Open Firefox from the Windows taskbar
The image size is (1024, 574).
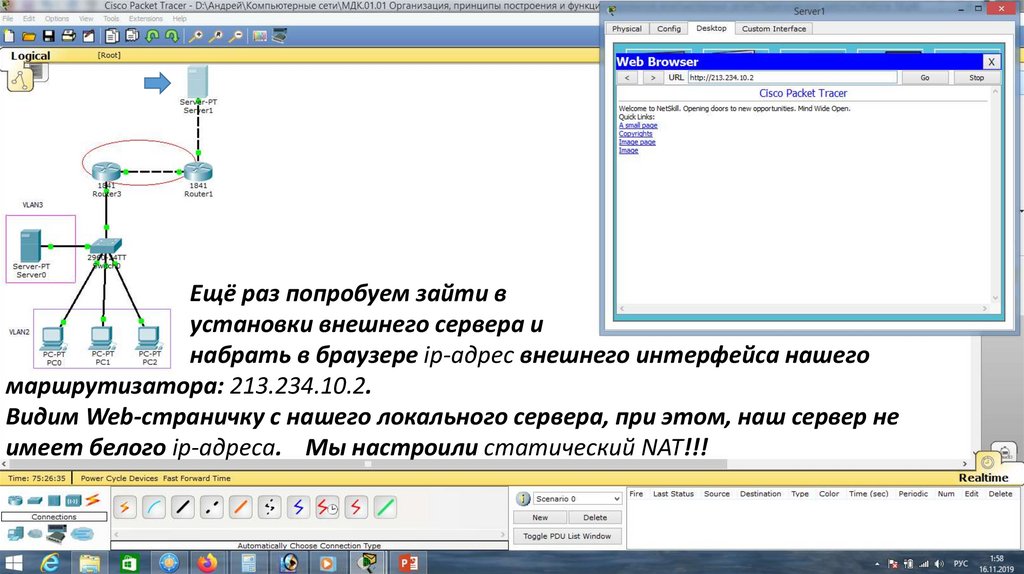point(207,562)
